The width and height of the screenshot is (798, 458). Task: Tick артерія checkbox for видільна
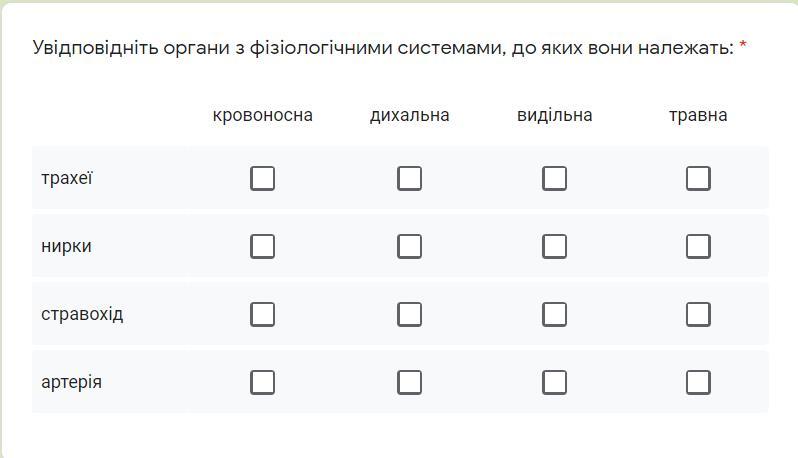554,382
